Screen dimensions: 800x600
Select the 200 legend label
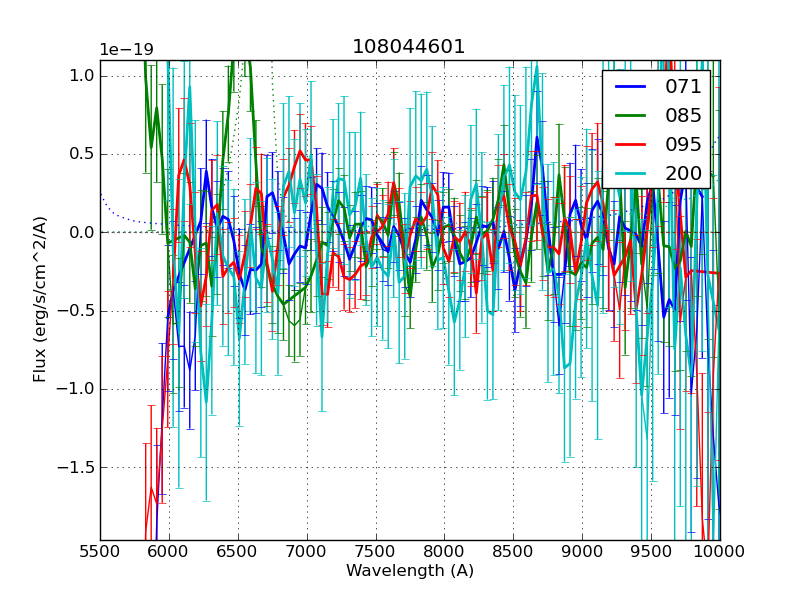(x=684, y=173)
